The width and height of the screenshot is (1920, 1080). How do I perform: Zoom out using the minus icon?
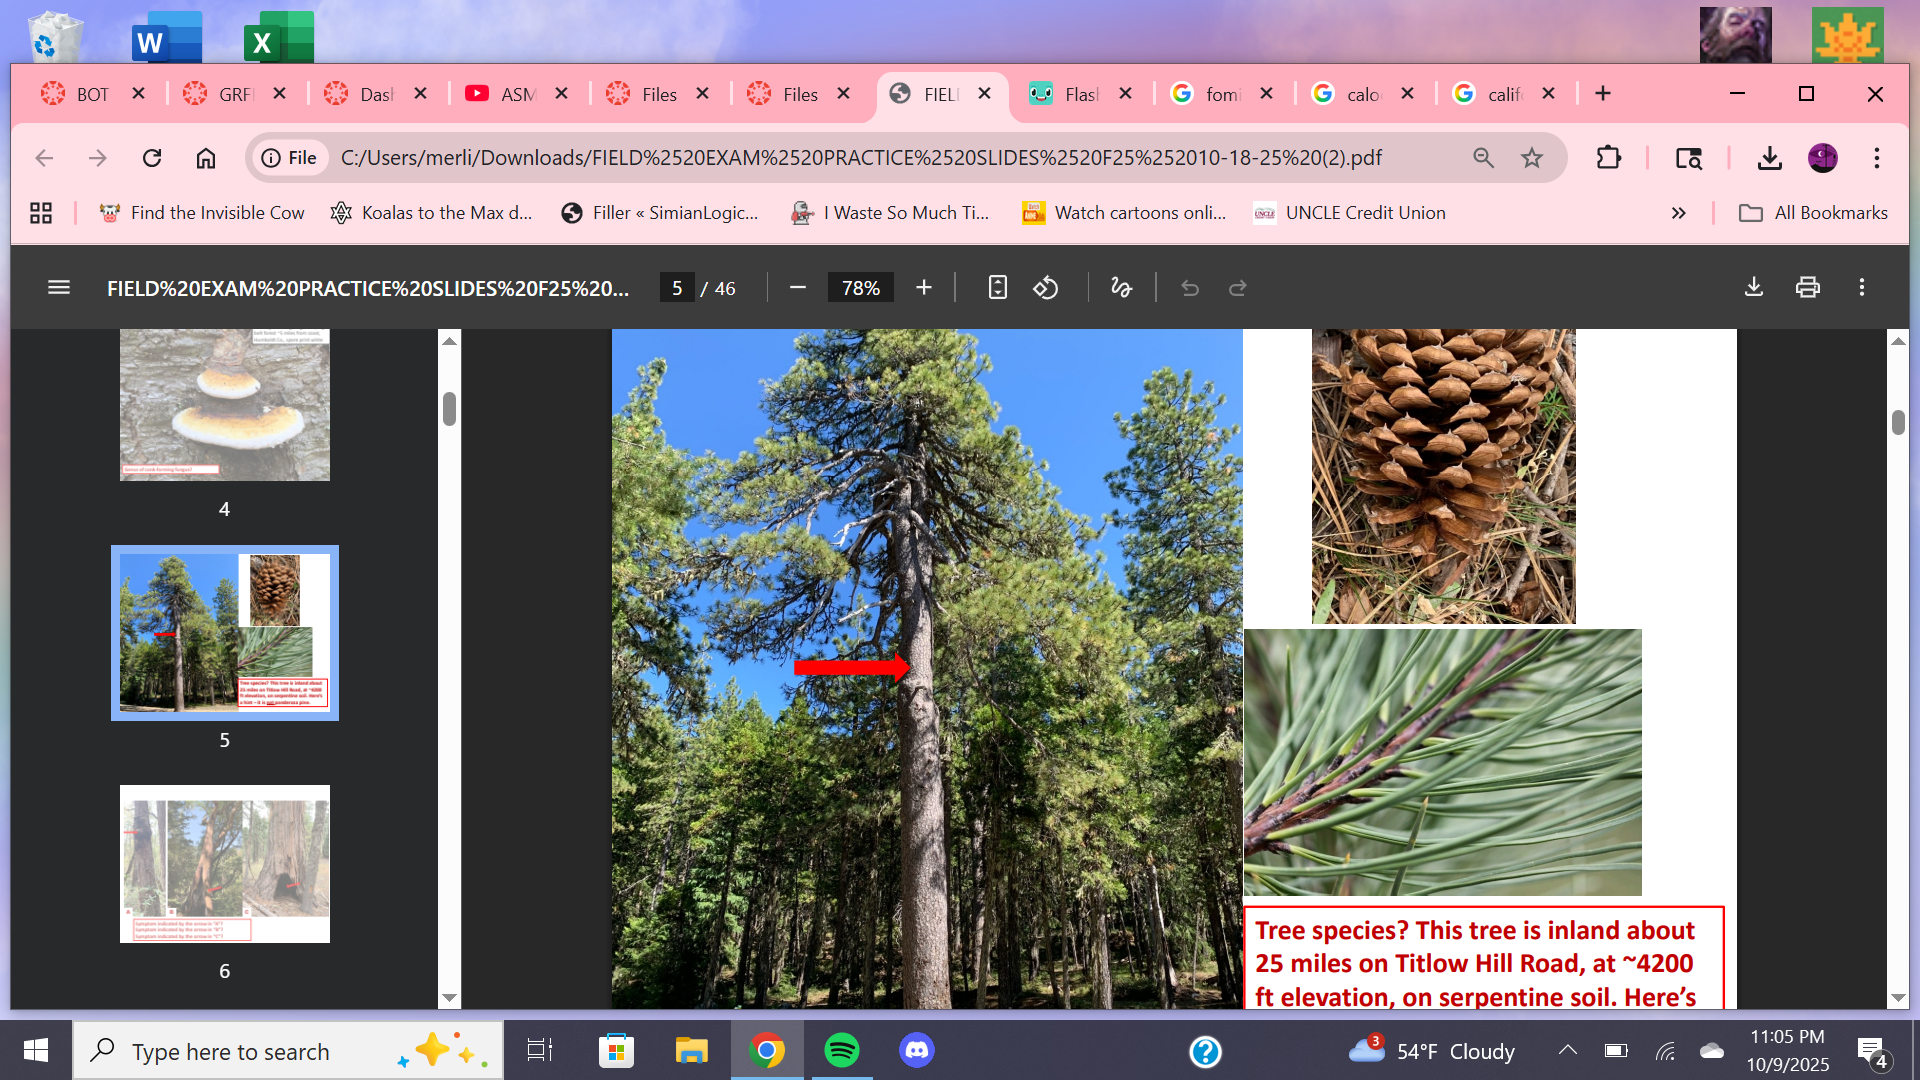click(x=797, y=288)
